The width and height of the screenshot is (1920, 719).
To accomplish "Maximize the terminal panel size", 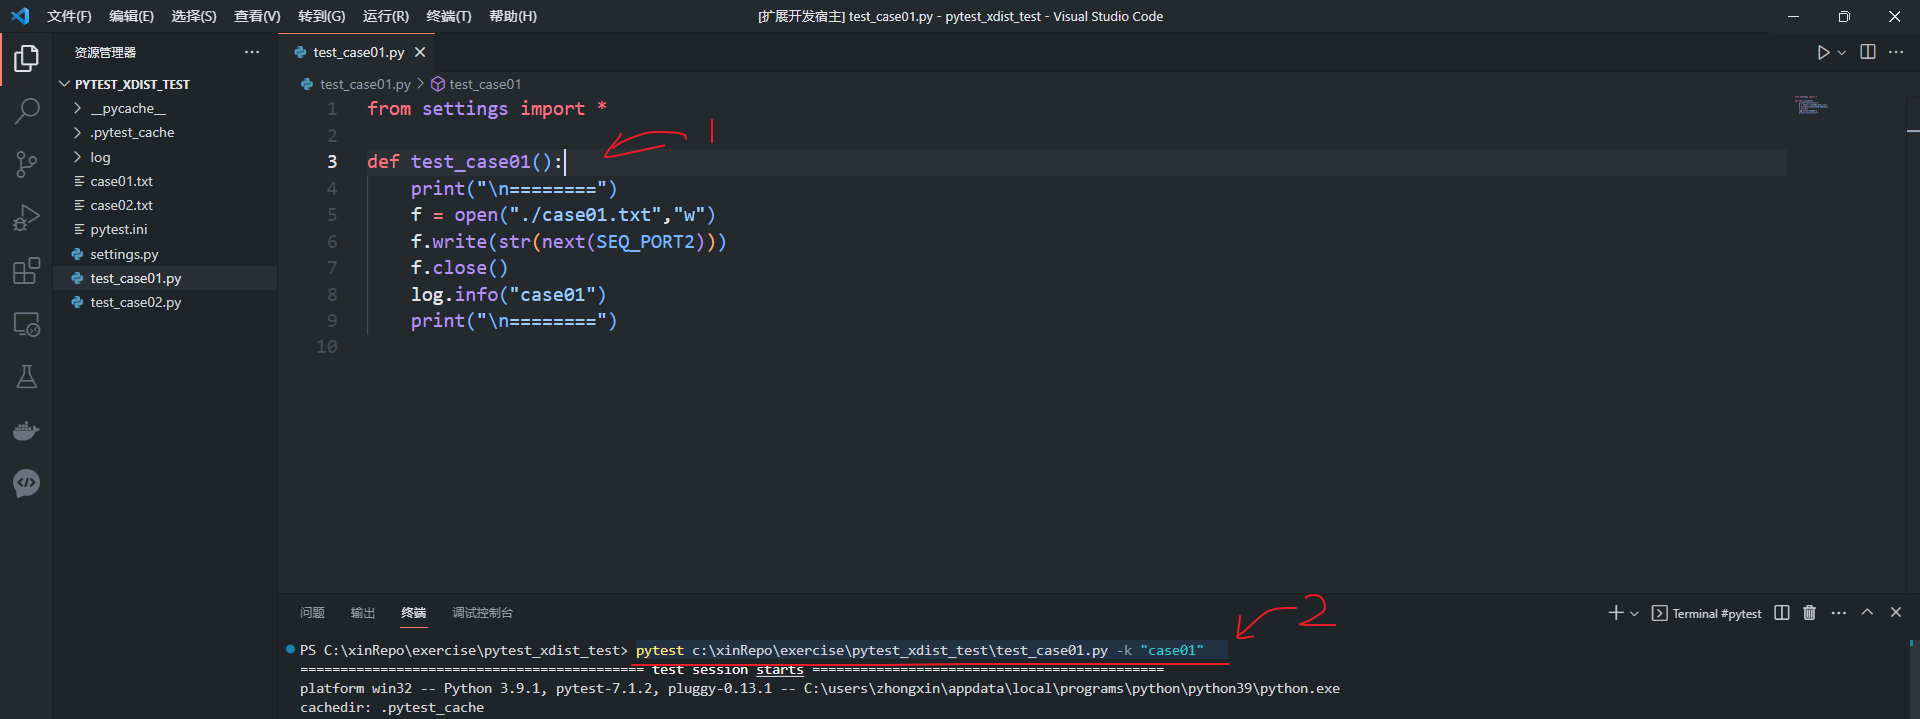I will click(1867, 613).
